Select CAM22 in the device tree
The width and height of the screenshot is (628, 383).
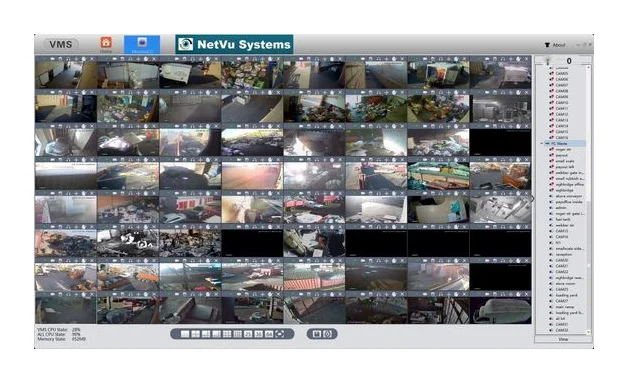coord(562,272)
